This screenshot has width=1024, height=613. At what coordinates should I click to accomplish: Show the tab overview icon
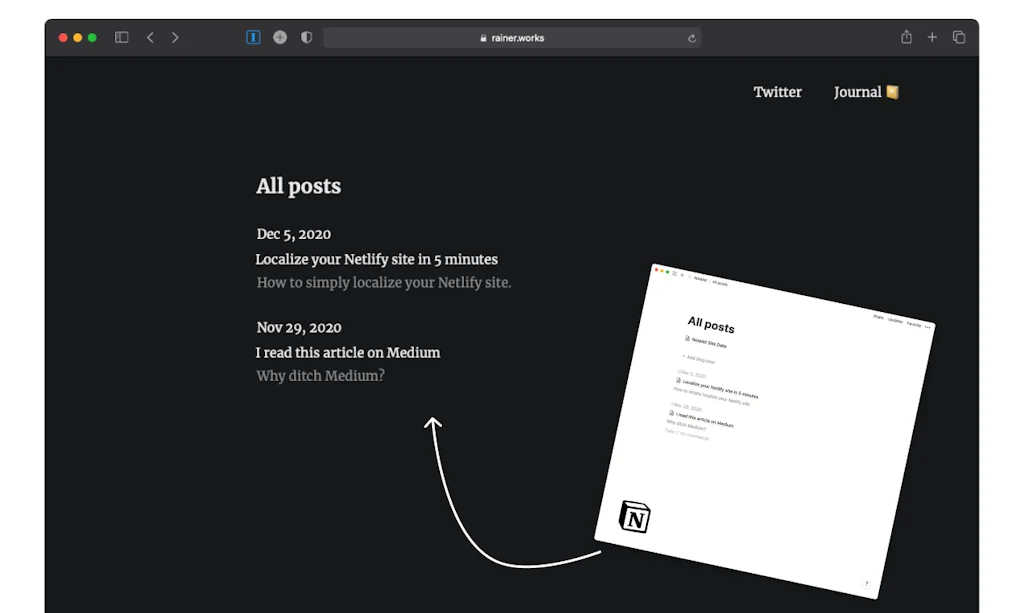click(959, 38)
